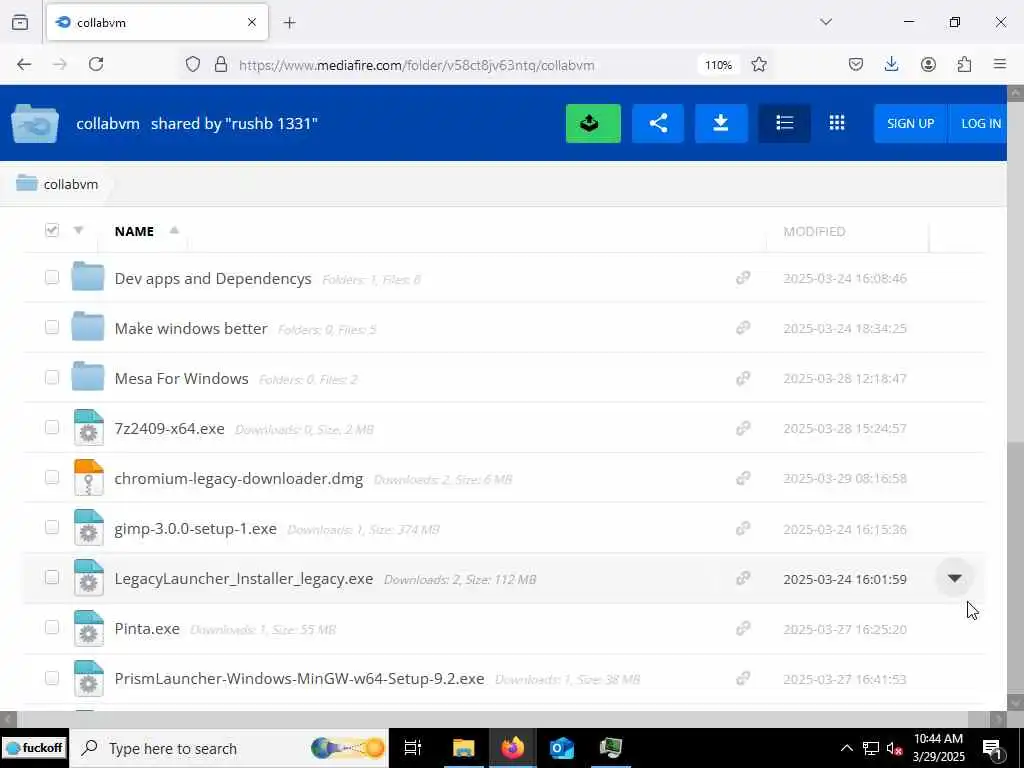This screenshot has height=768, width=1024.
Task: Copy link icon for PrismLauncher setup exe
Action: tap(743, 679)
